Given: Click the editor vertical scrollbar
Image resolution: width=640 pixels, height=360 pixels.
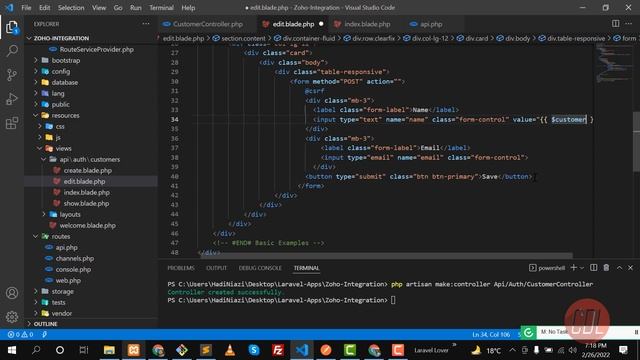Looking at the screenshot, I should point(636,142).
